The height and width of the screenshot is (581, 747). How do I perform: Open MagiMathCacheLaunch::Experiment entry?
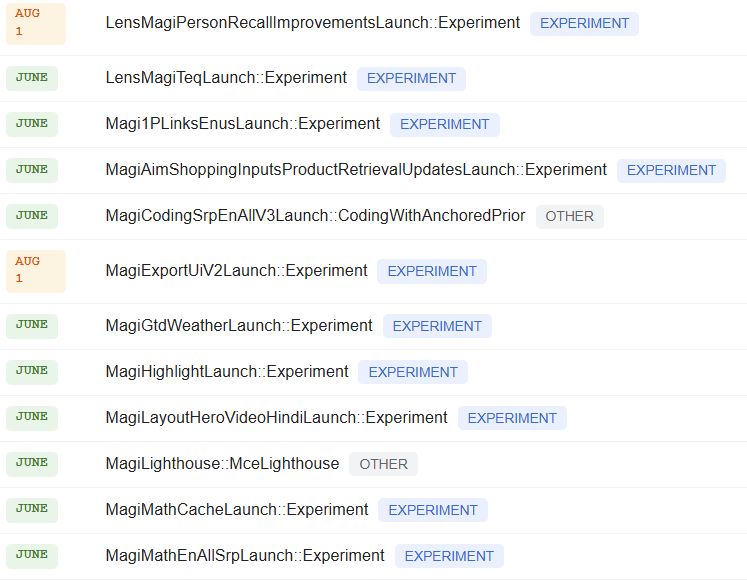[237, 510]
